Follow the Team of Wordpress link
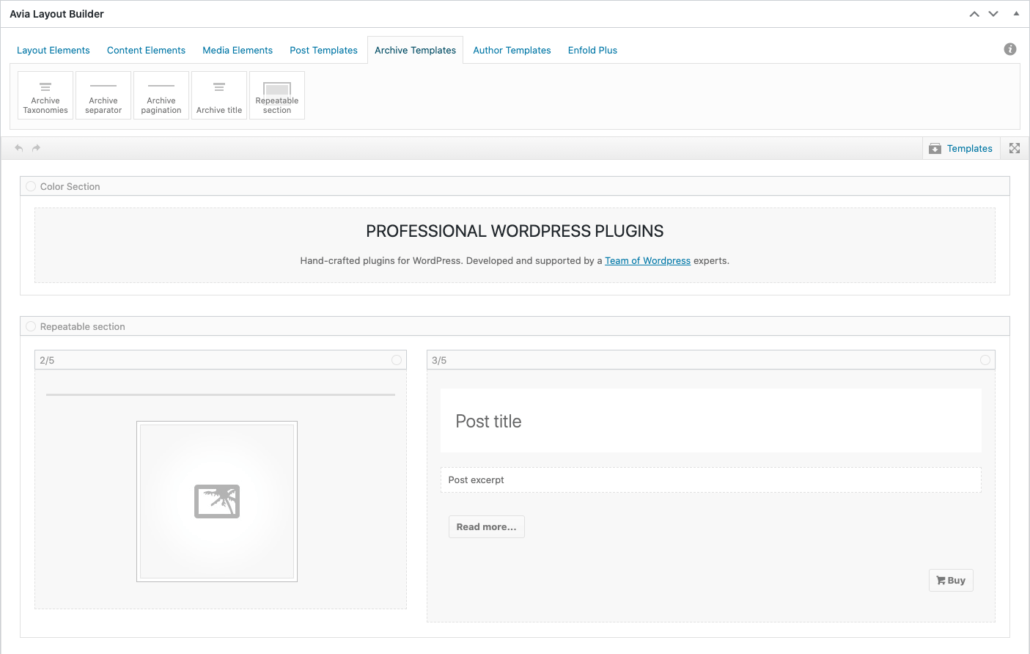 (x=648, y=261)
